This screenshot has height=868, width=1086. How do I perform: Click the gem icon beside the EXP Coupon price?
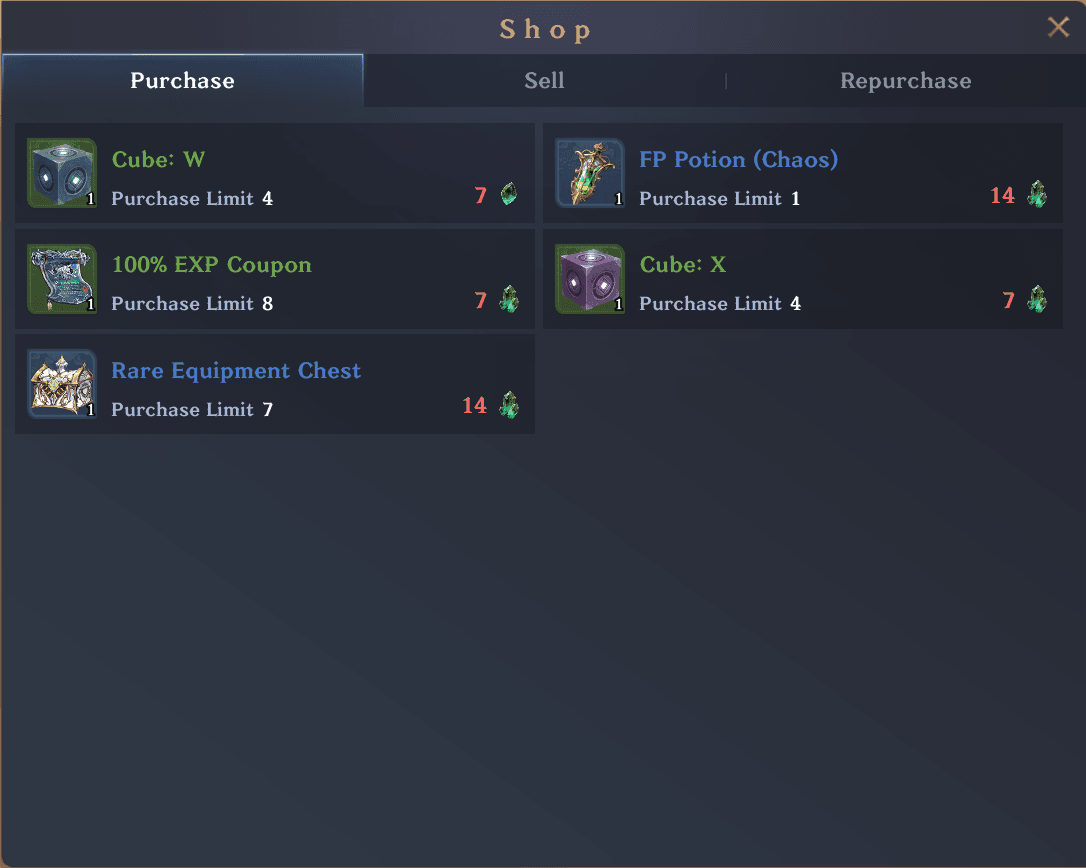(x=508, y=300)
